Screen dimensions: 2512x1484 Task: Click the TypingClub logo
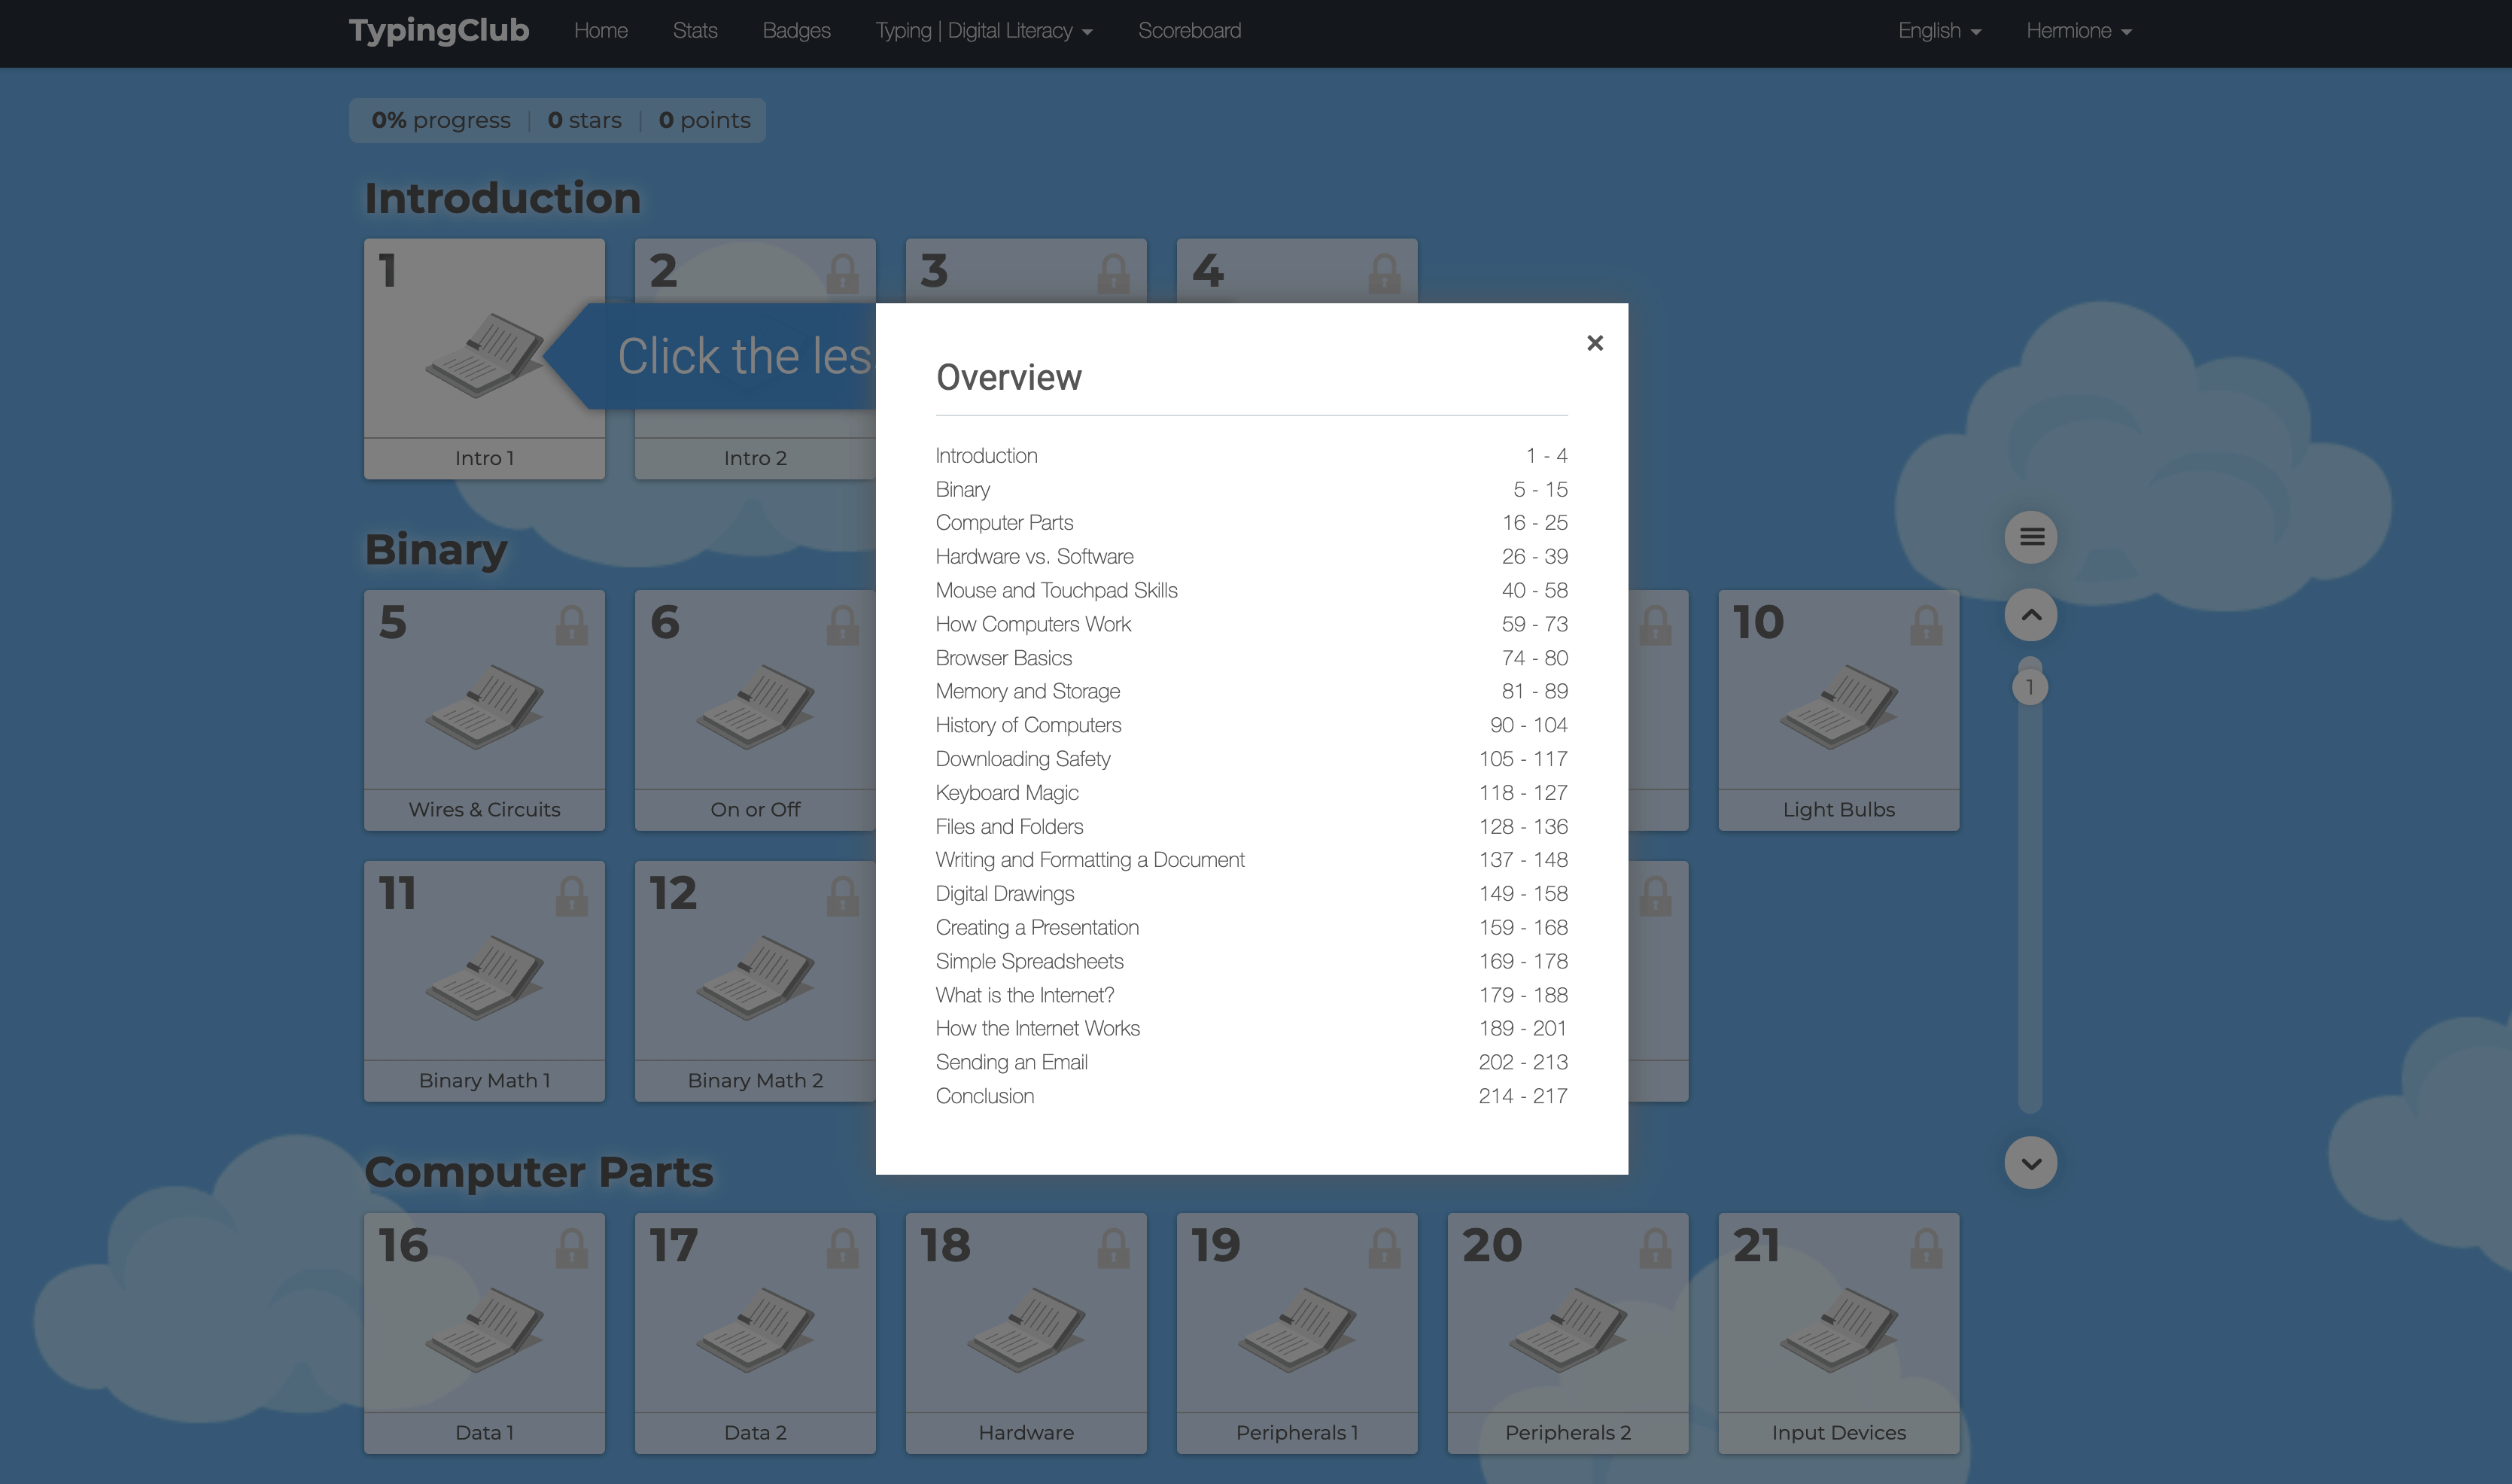(x=438, y=31)
